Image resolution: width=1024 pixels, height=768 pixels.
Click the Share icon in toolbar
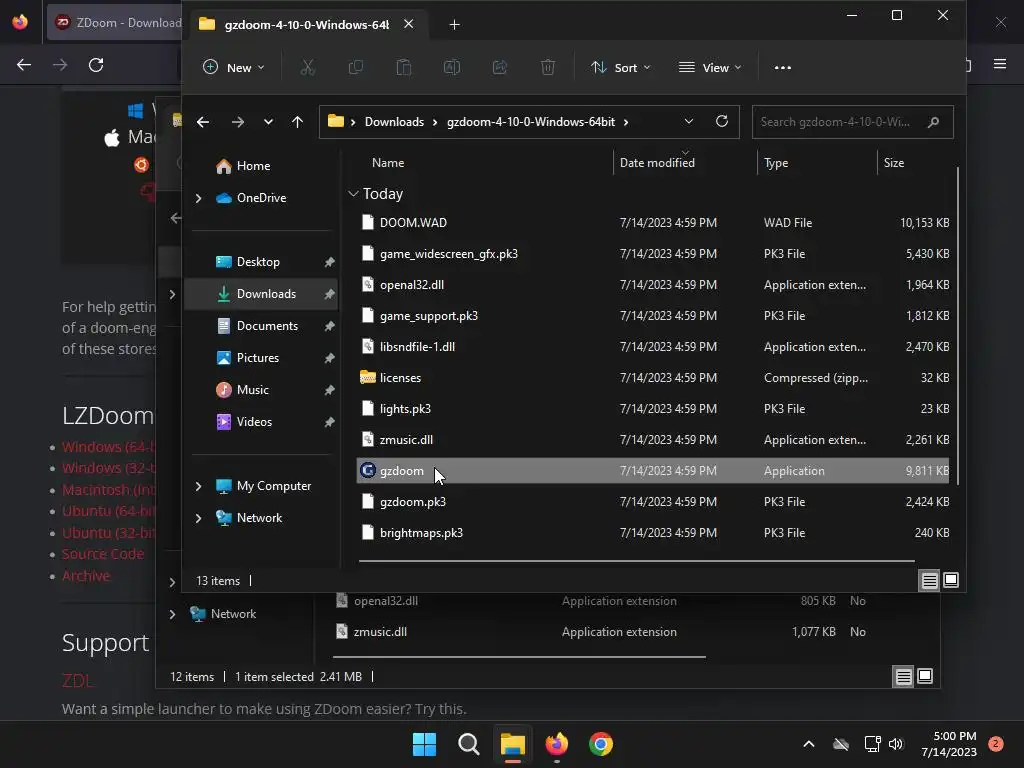(500, 67)
